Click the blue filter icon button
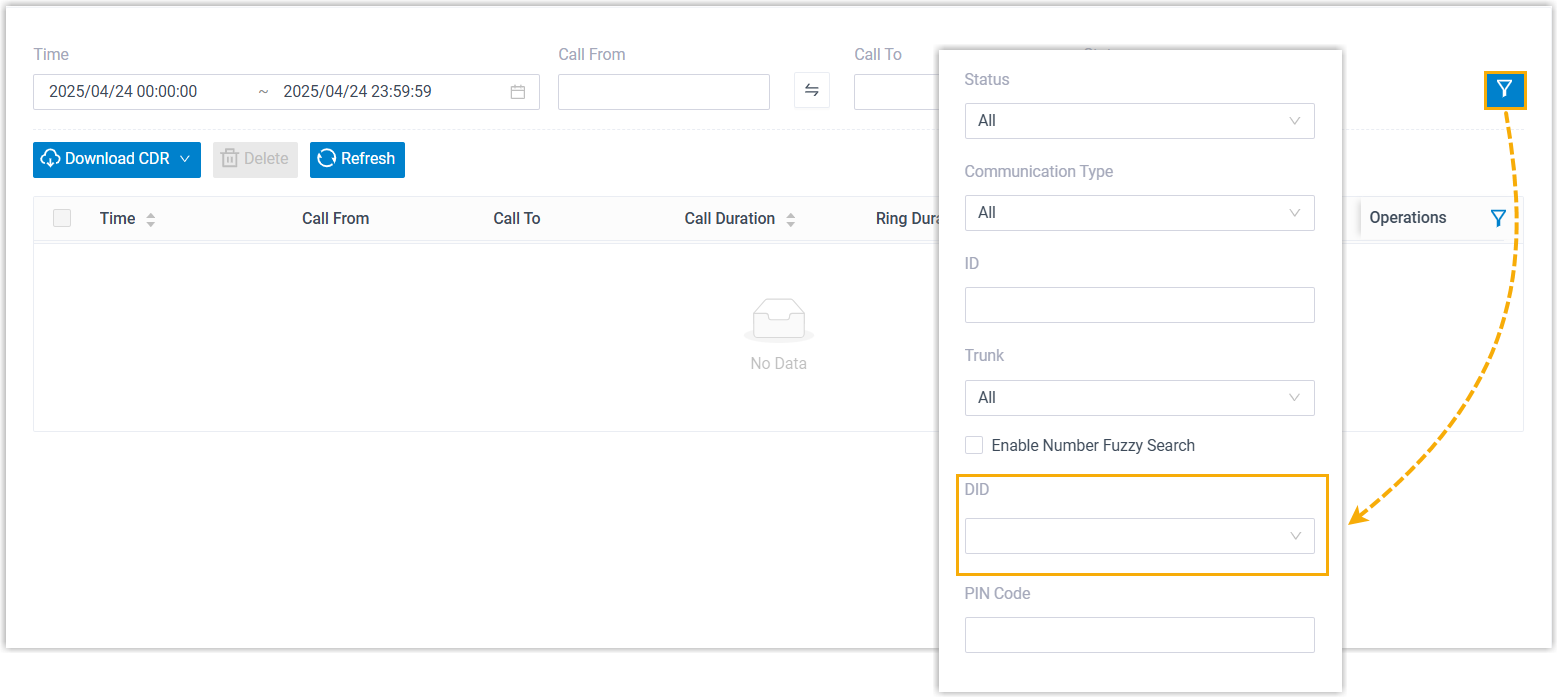The height and width of the screenshot is (698, 1558). click(1504, 91)
